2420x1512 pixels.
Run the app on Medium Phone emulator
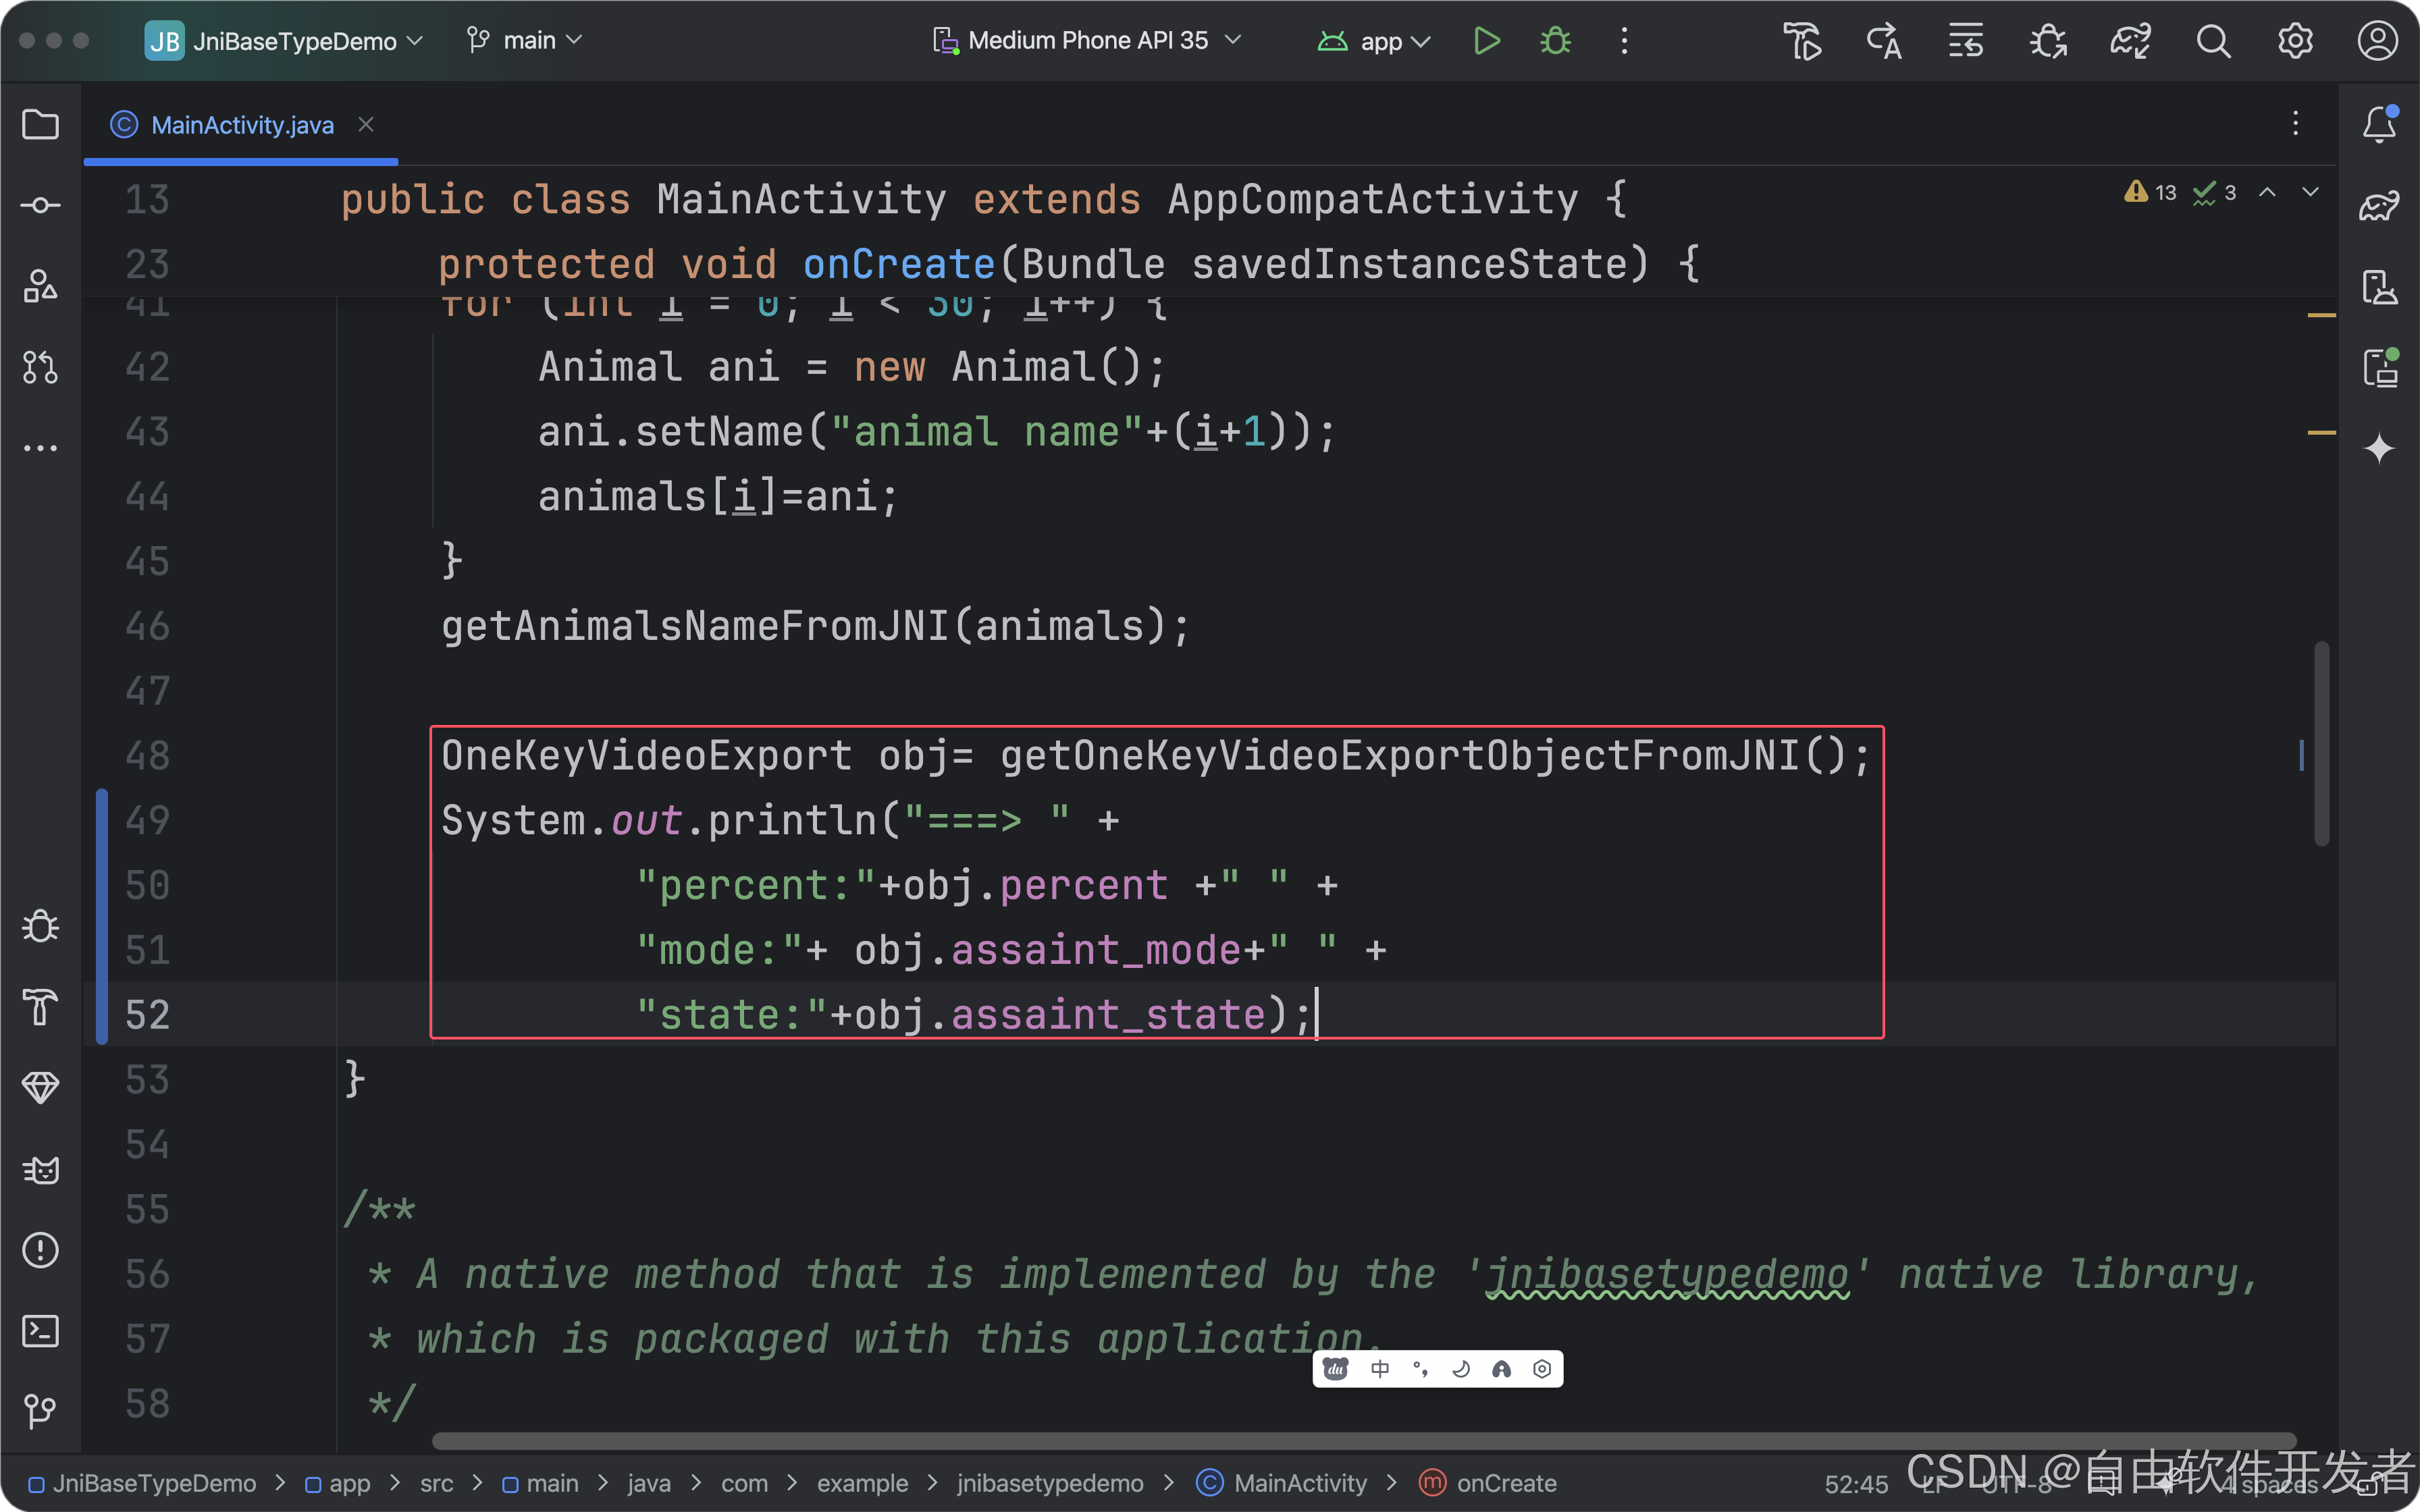point(1486,40)
